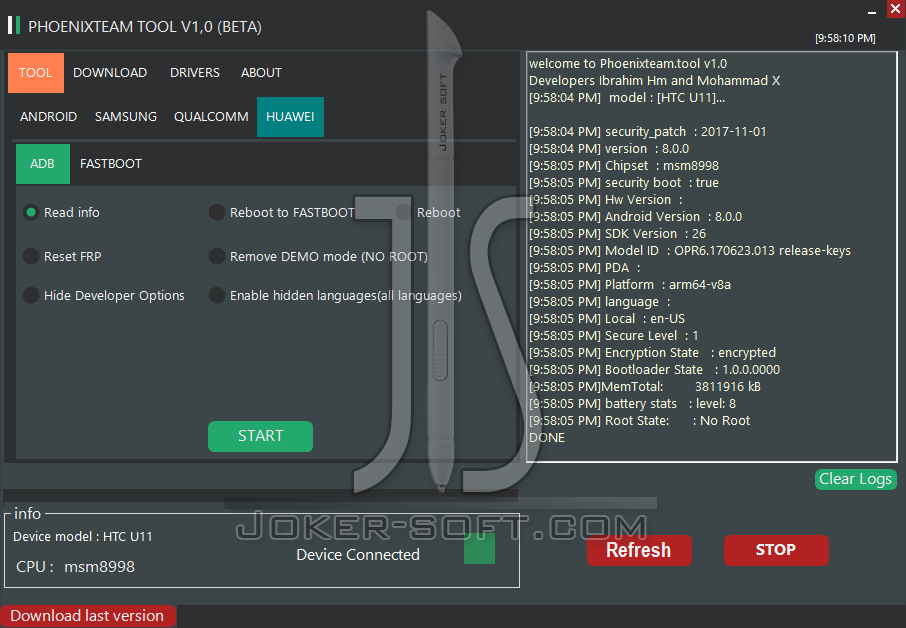Click the green START button
Image resolution: width=906 pixels, height=628 pixels.
[x=261, y=436]
